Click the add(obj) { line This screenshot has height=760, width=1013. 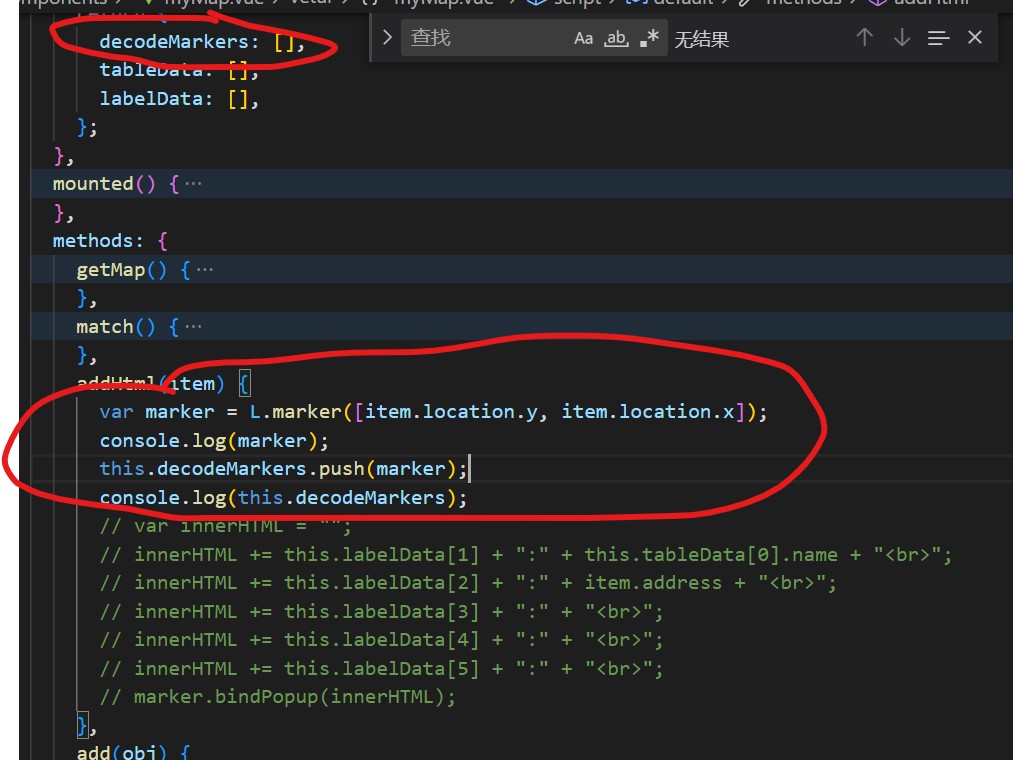tap(133, 752)
